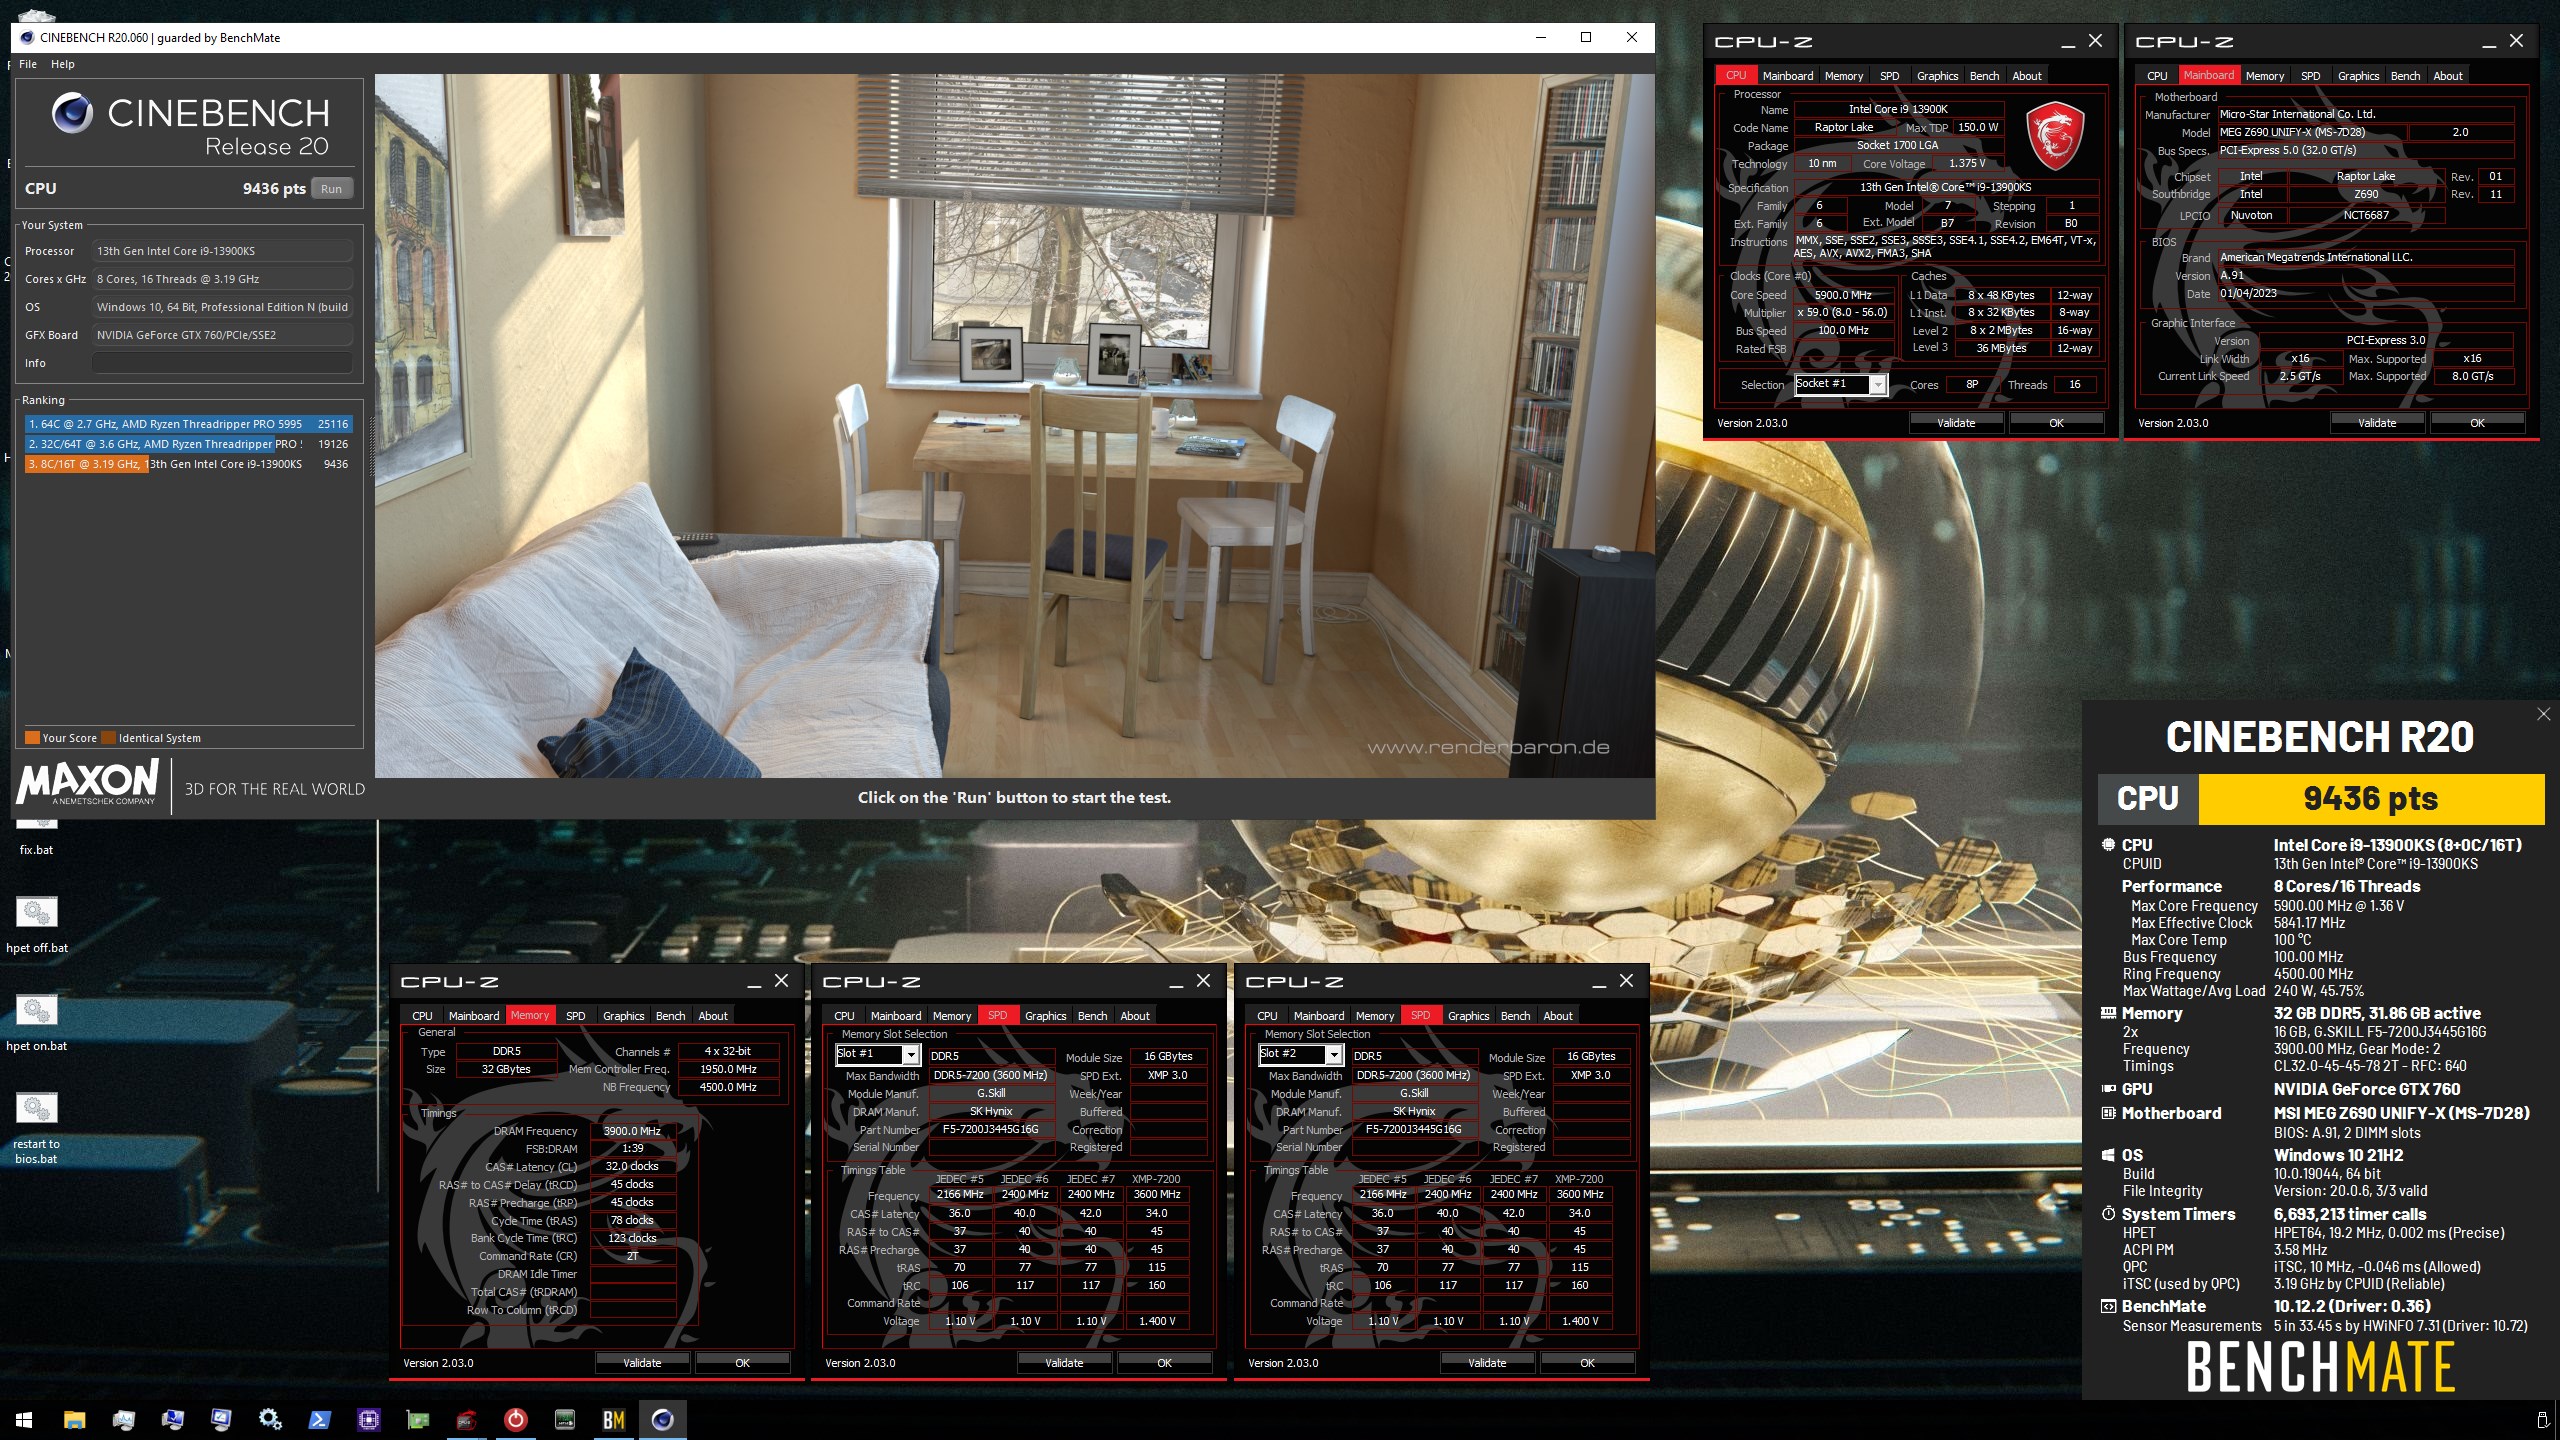Open the first monitor-with-checkmark taskbar icon

pyautogui.click(x=172, y=1419)
